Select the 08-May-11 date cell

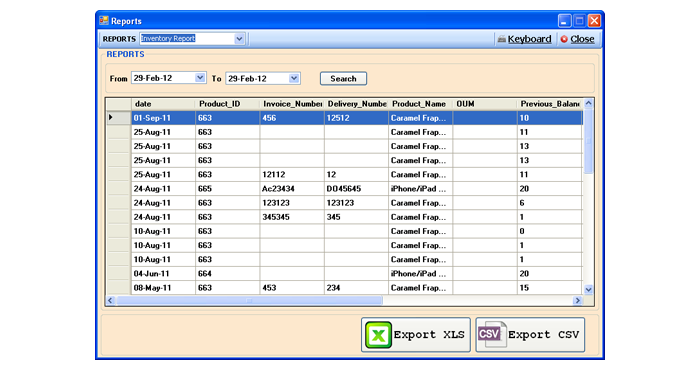[x=163, y=288]
